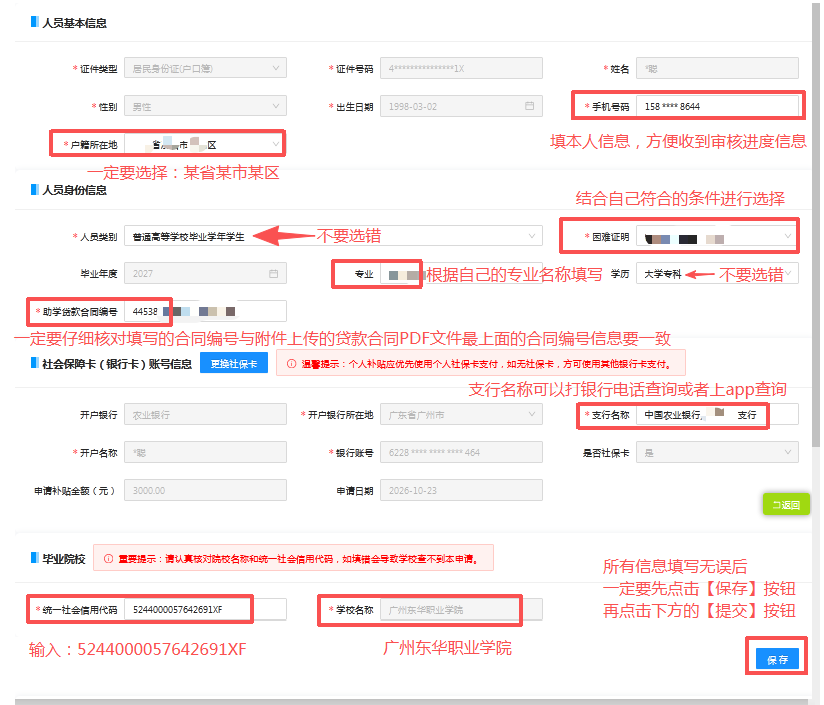Open the 证件类型 dropdown
The width and height of the screenshot is (824, 705).
[205, 68]
